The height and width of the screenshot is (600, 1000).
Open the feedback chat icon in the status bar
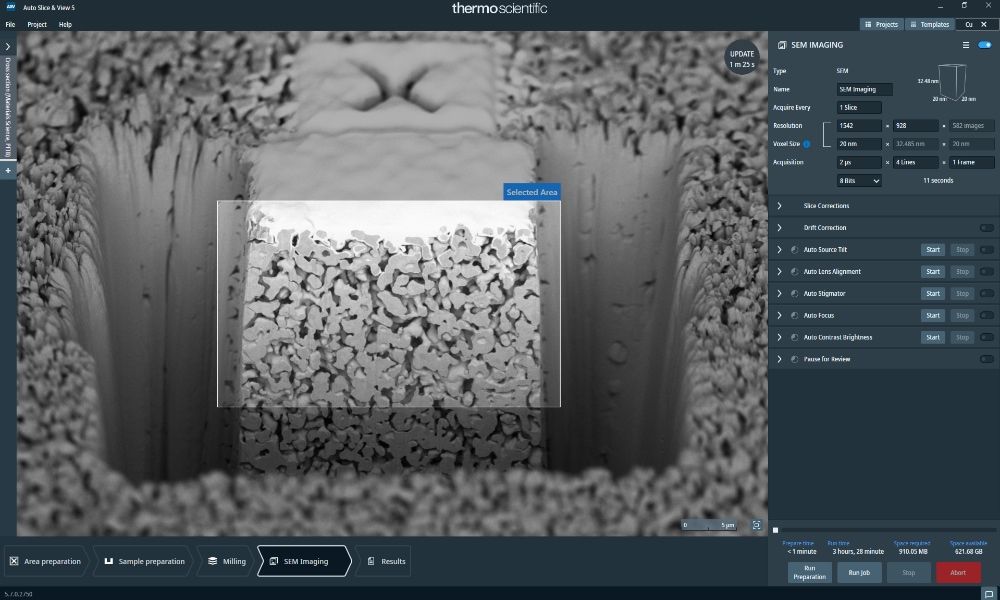pyautogui.click(x=988, y=594)
